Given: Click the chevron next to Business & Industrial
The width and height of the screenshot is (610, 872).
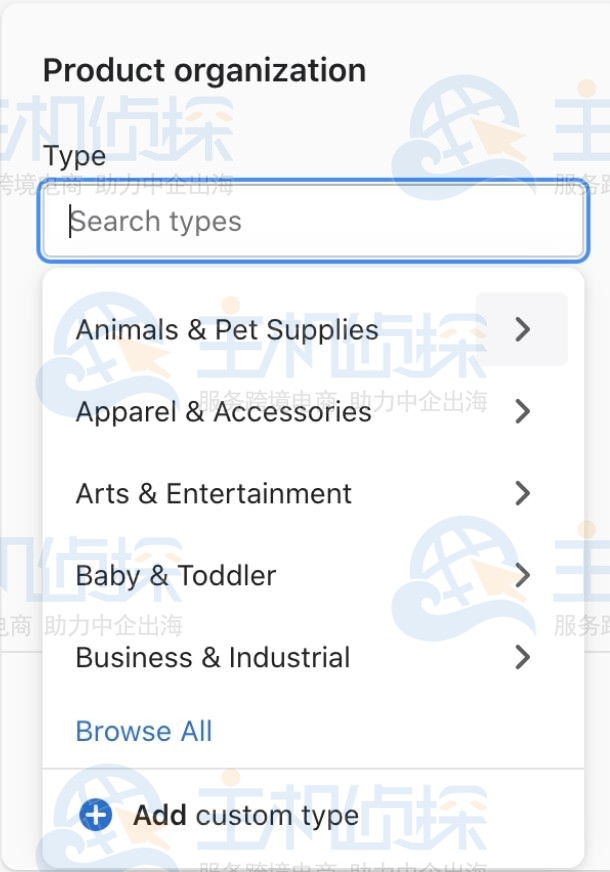Looking at the screenshot, I should click(522, 657).
